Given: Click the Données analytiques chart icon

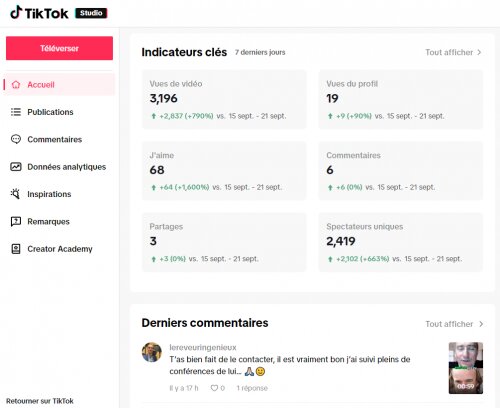Looking at the screenshot, I should pyautogui.click(x=16, y=167).
